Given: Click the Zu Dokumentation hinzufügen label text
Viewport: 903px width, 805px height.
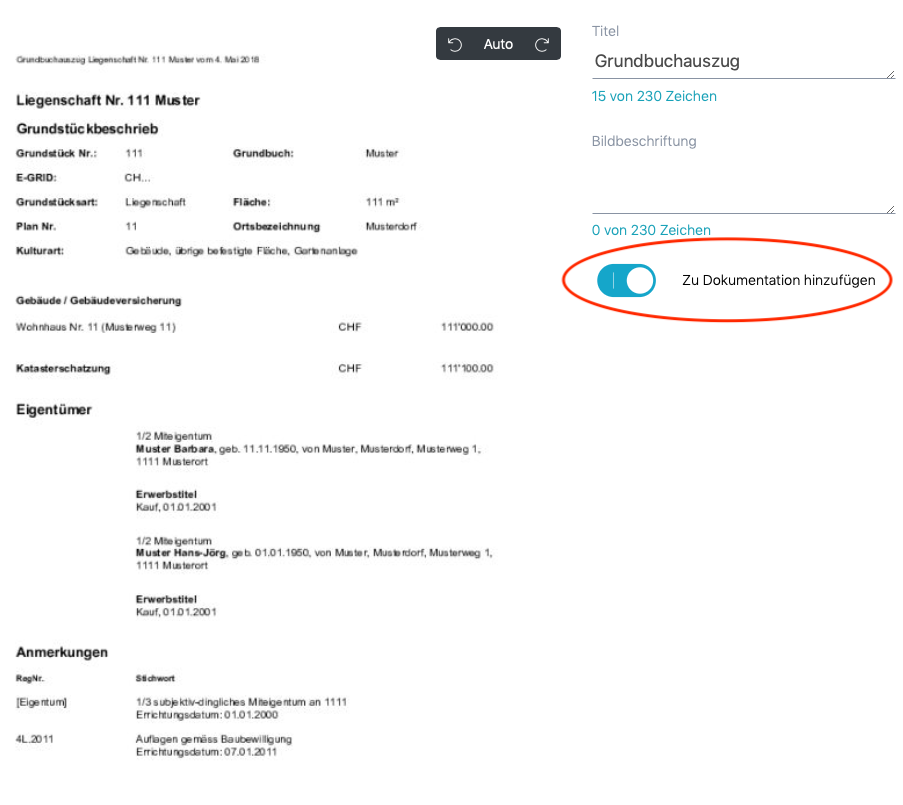Looking at the screenshot, I should 778,281.
